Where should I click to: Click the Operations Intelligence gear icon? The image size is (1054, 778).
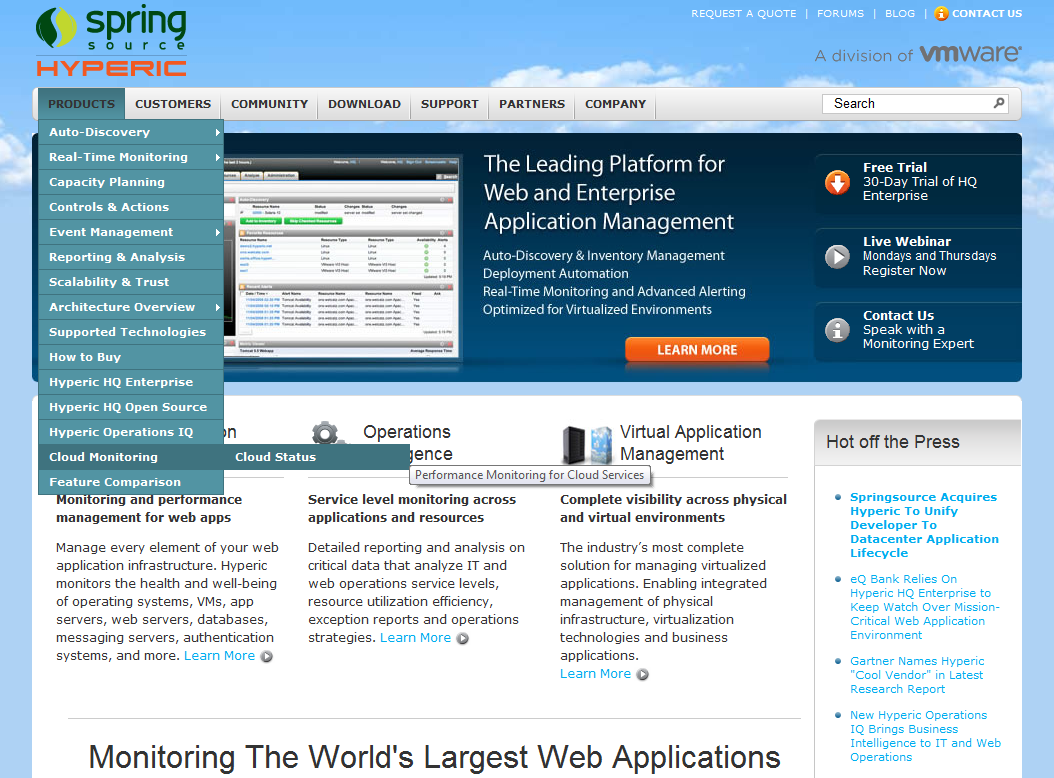tap(327, 433)
